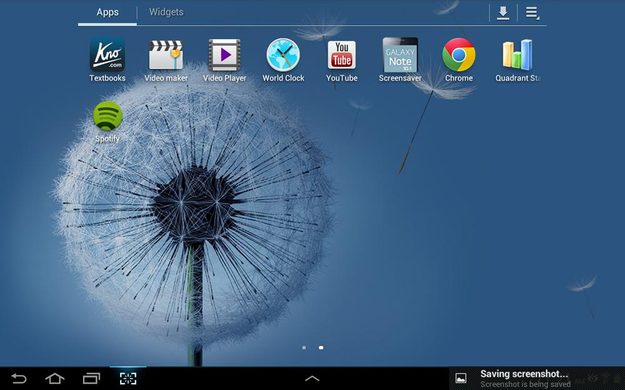The width and height of the screenshot is (625, 390).
Task: Tap the screen capture button
Action: click(x=128, y=378)
